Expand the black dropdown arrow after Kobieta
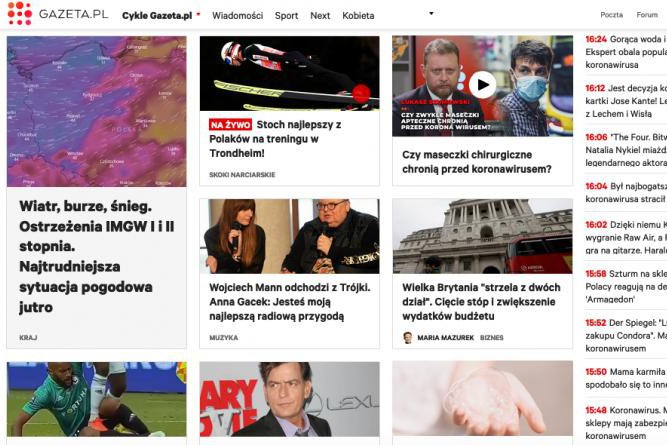 (431, 14)
